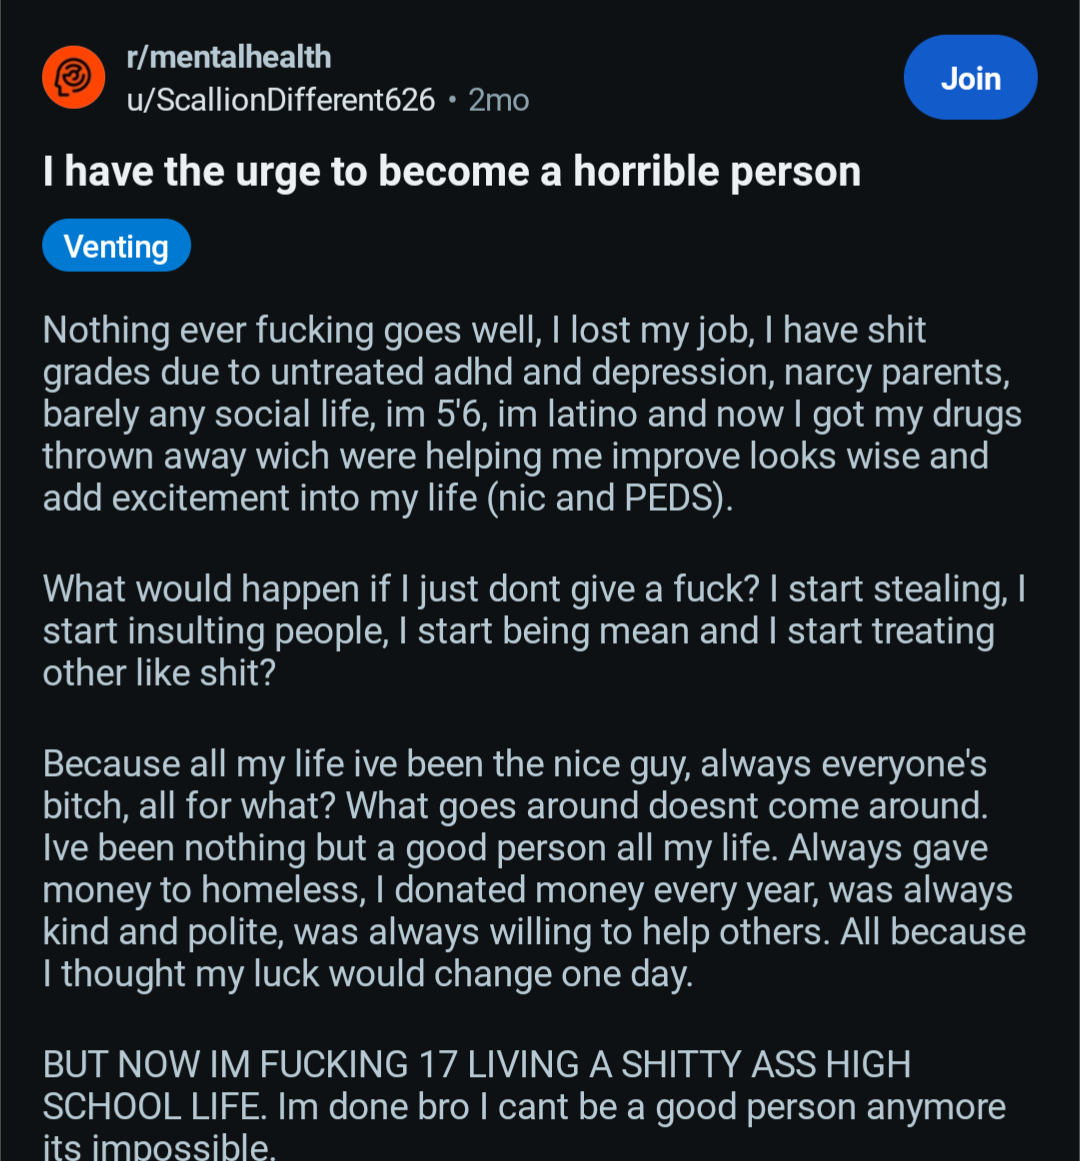Open the r/mentalhealth community avatar icon
This screenshot has width=1080, height=1161.
pyautogui.click(x=74, y=77)
